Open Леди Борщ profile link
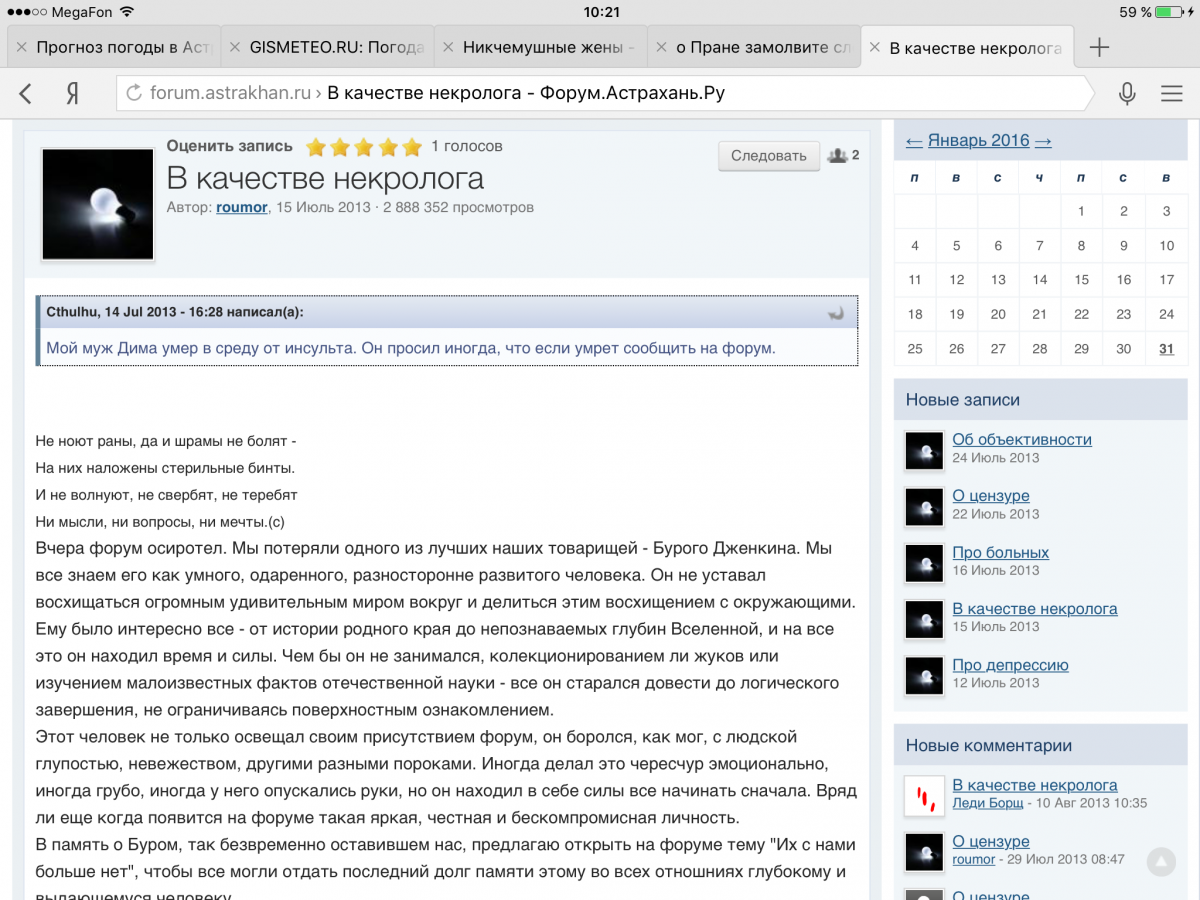This screenshot has height=900, width=1200. coord(988,803)
